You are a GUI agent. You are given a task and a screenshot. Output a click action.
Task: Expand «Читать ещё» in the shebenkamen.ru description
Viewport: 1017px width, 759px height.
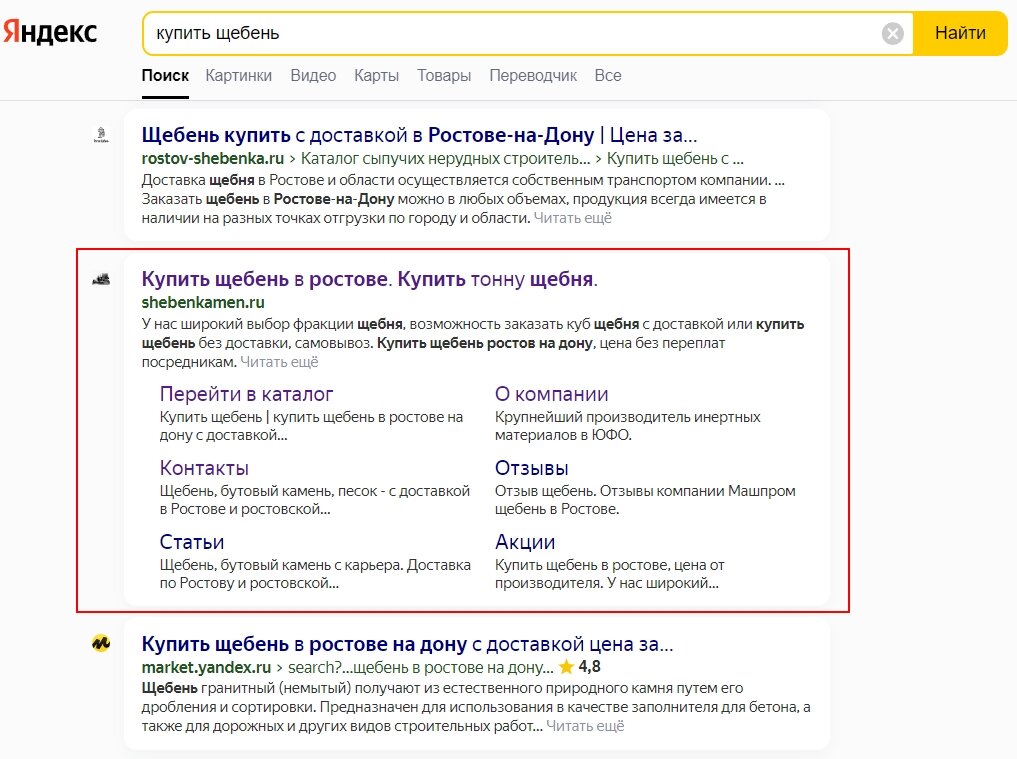point(279,362)
